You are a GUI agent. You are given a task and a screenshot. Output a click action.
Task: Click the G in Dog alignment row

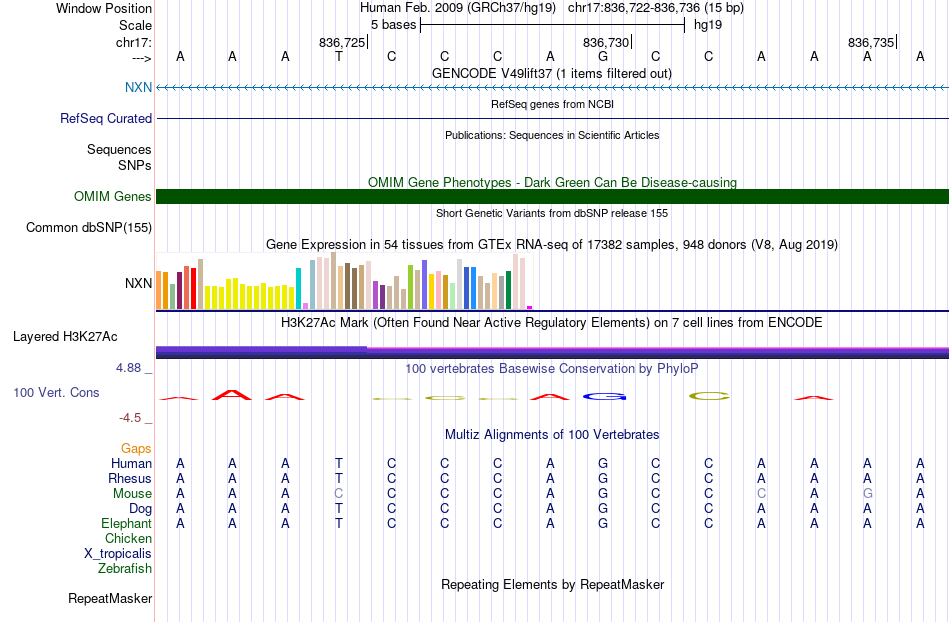point(603,509)
